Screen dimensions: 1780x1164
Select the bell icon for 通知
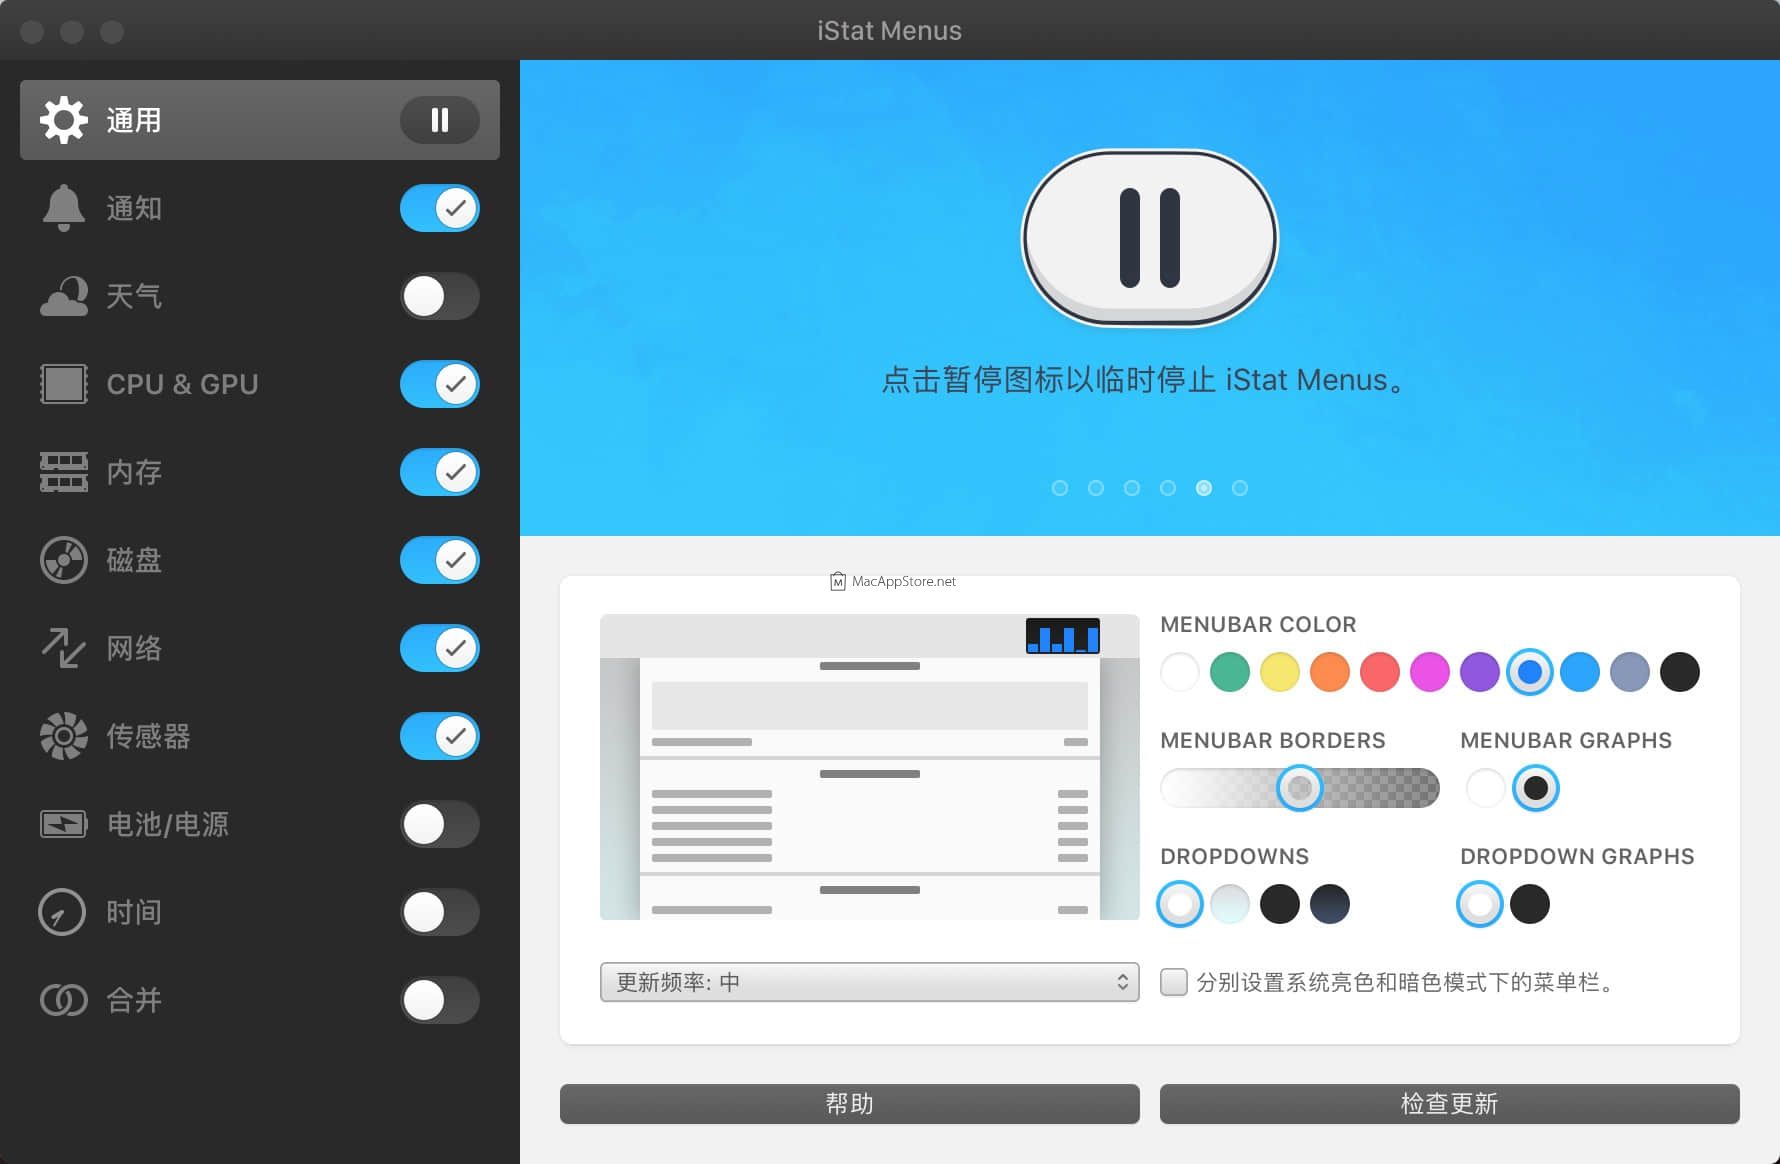point(63,208)
